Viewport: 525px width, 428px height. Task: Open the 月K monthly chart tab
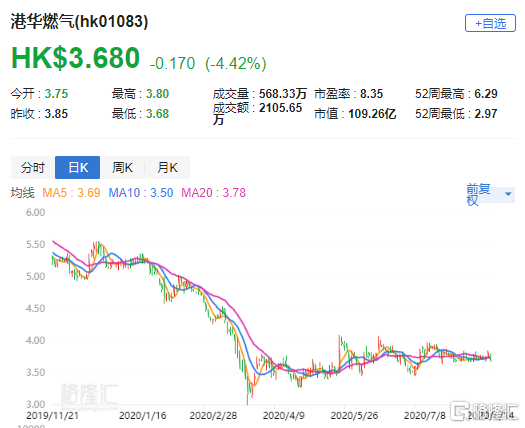click(x=167, y=167)
